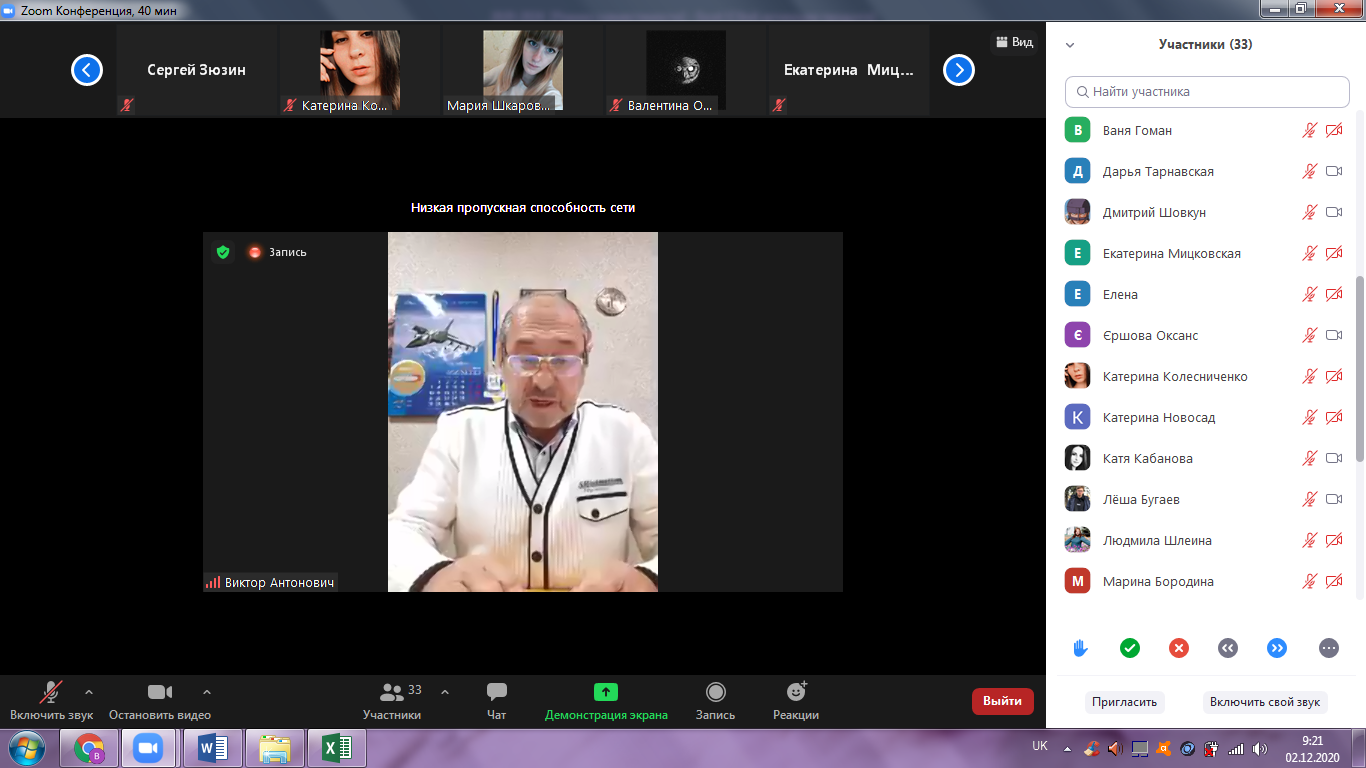
Task: Click the red 'no' cross reaction
Action: click(1179, 648)
